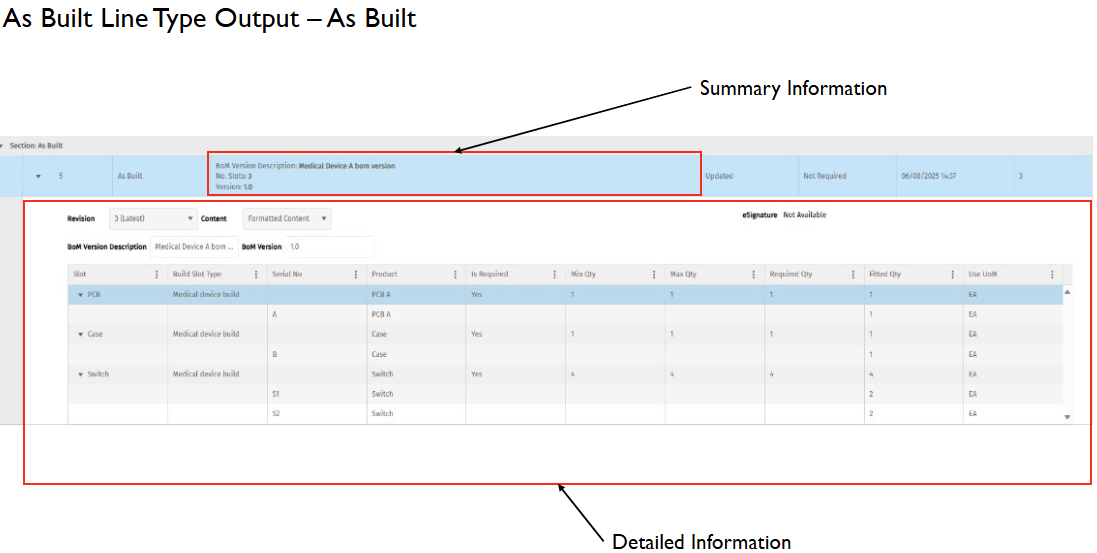
Task: Open the Revision dropdown
Action: tap(153, 218)
